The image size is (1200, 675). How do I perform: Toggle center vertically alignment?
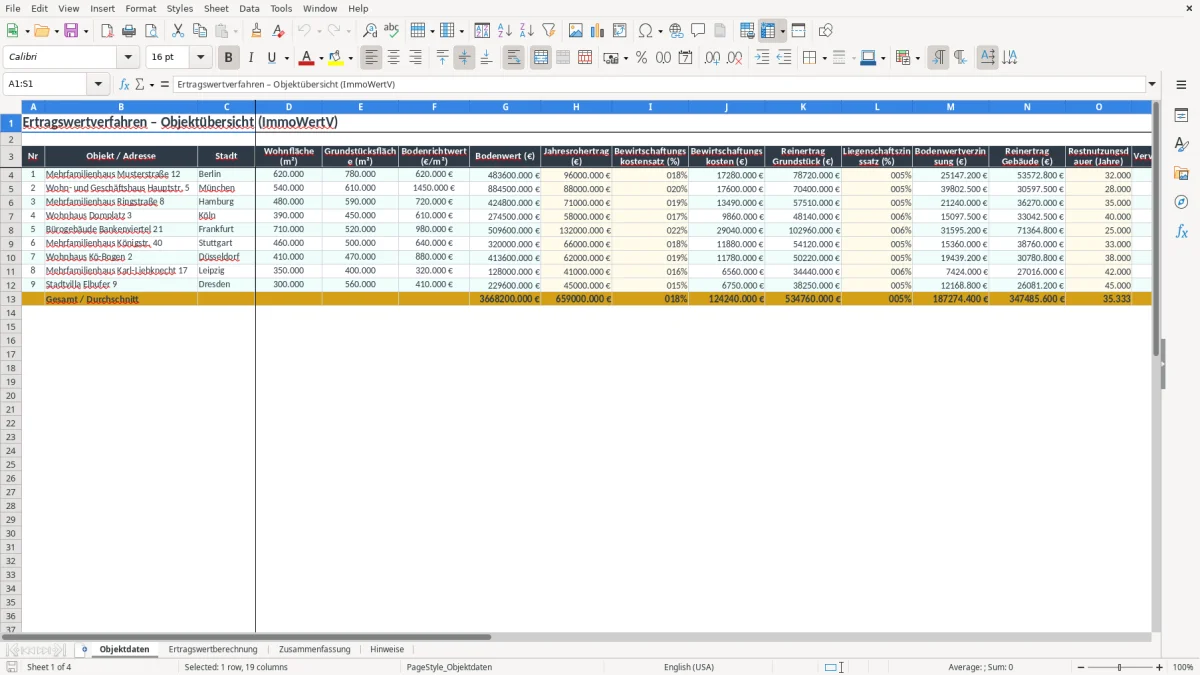465,58
